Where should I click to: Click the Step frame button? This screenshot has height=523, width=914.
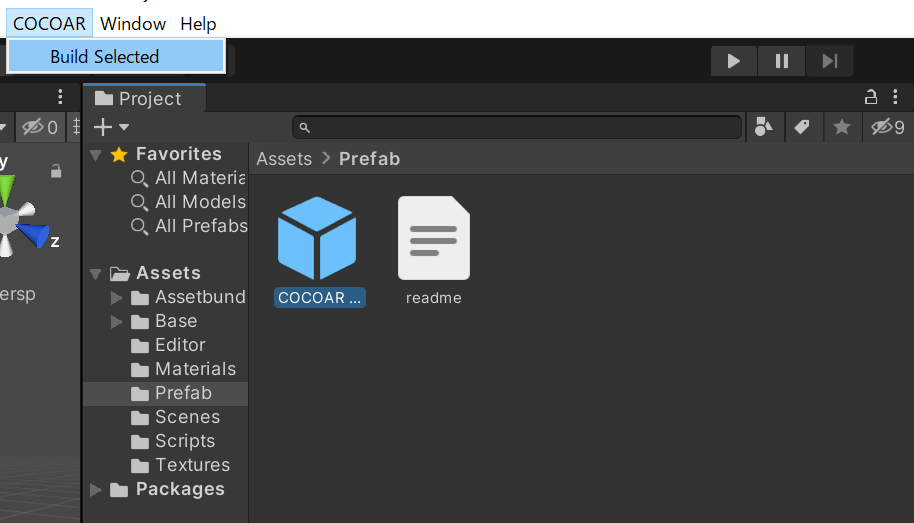(829, 61)
